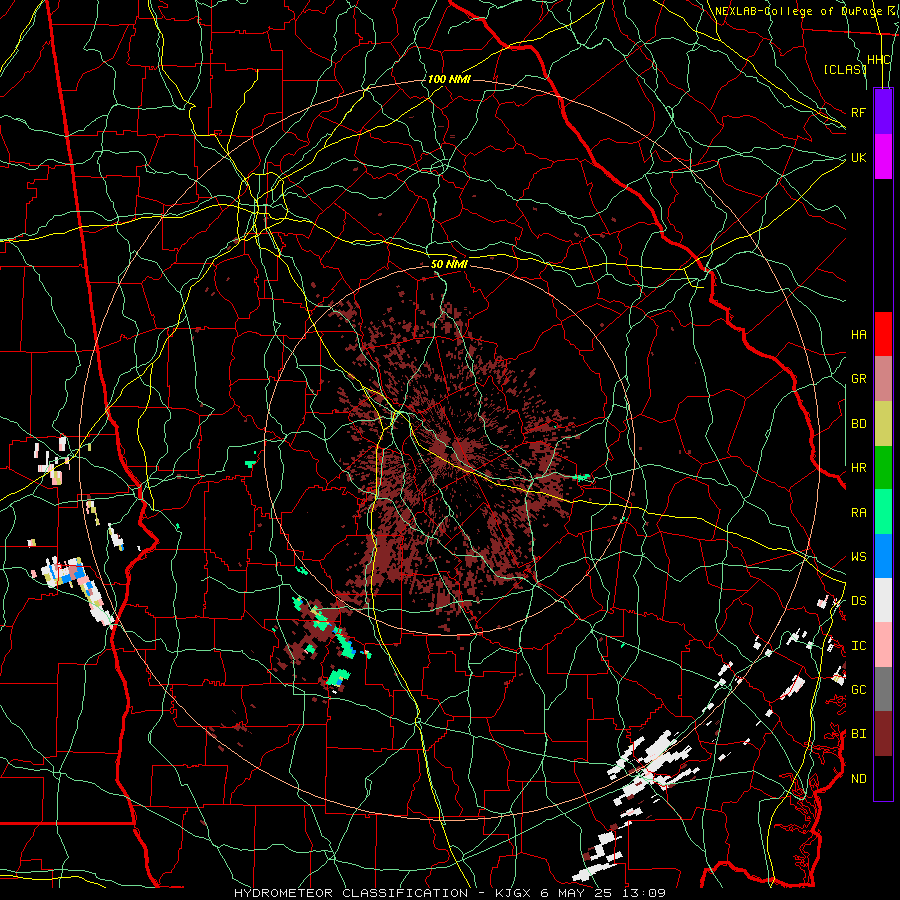Screen dimensions: 900x900
Task: Click the DS legend label
Action: tap(858, 601)
